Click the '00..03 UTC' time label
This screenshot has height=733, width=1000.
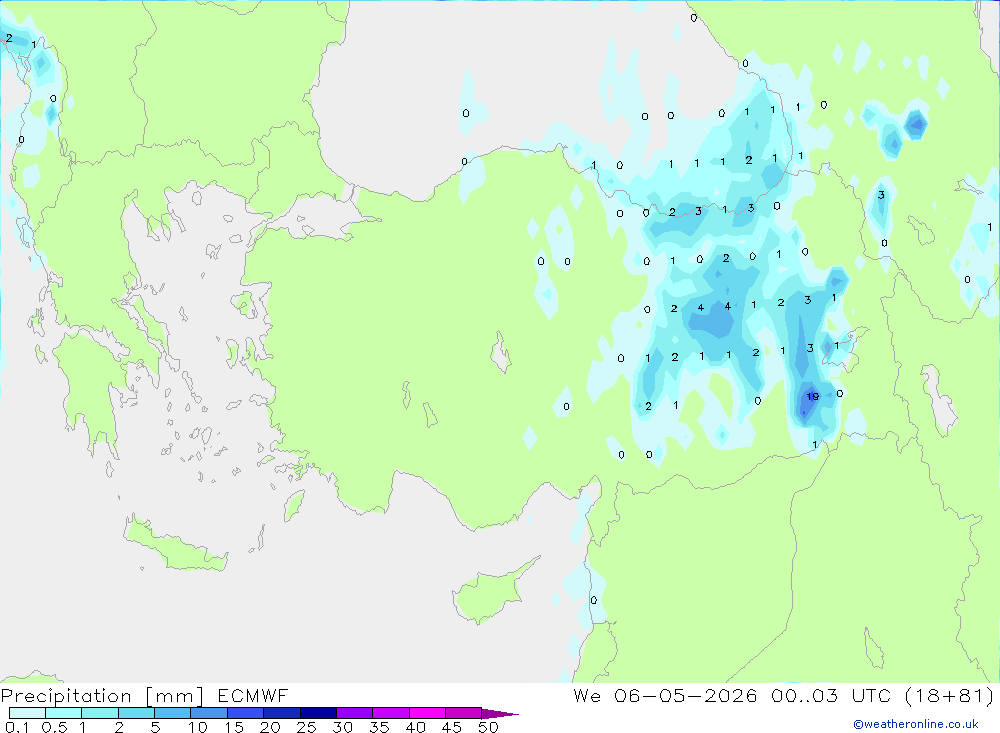(x=831, y=696)
